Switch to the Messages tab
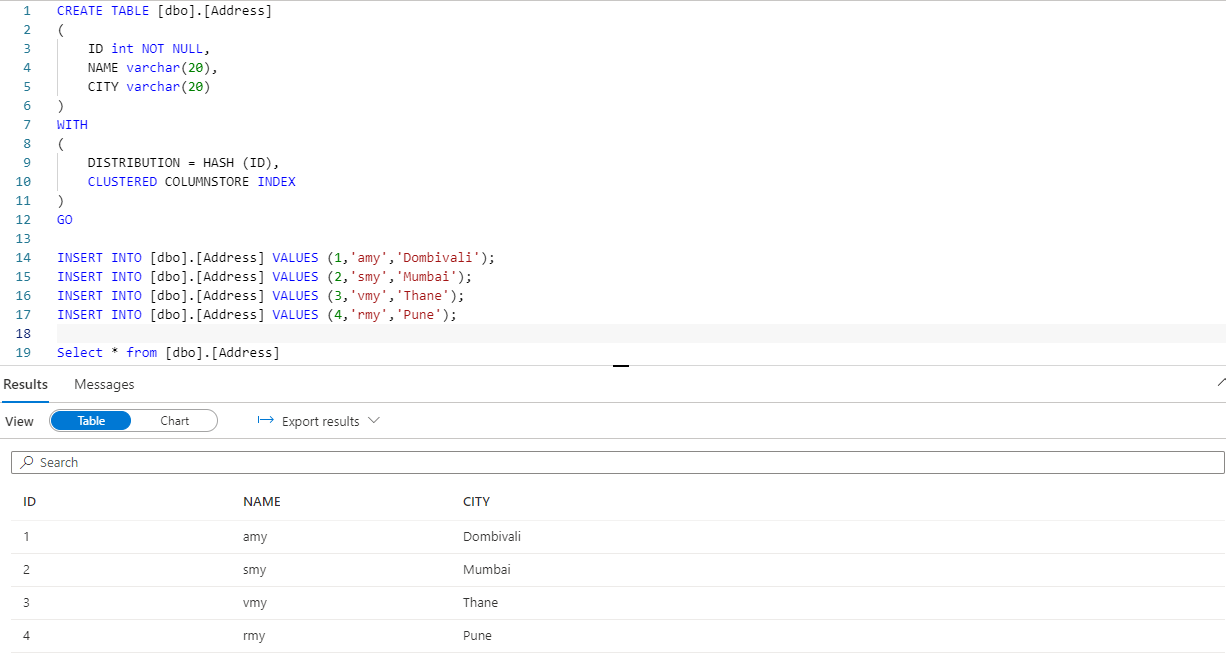The width and height of the screenshot is (1226, 671). coord(104,384)
